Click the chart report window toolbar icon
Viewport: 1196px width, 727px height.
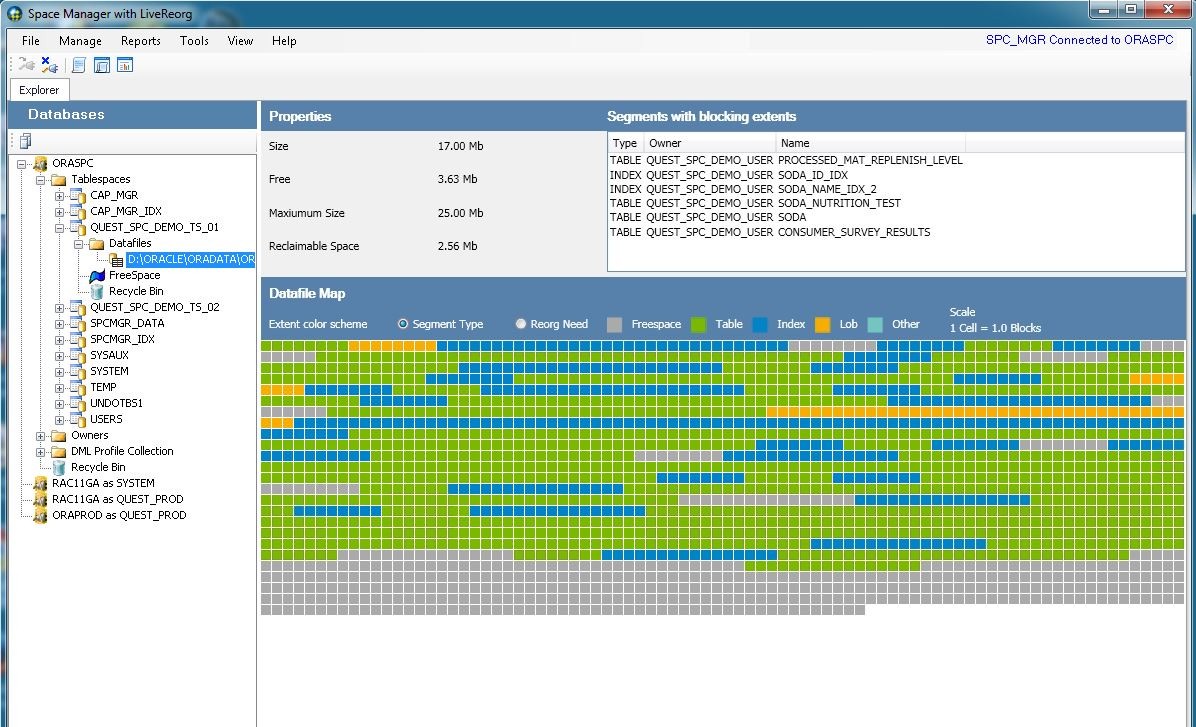click(125, 65)
